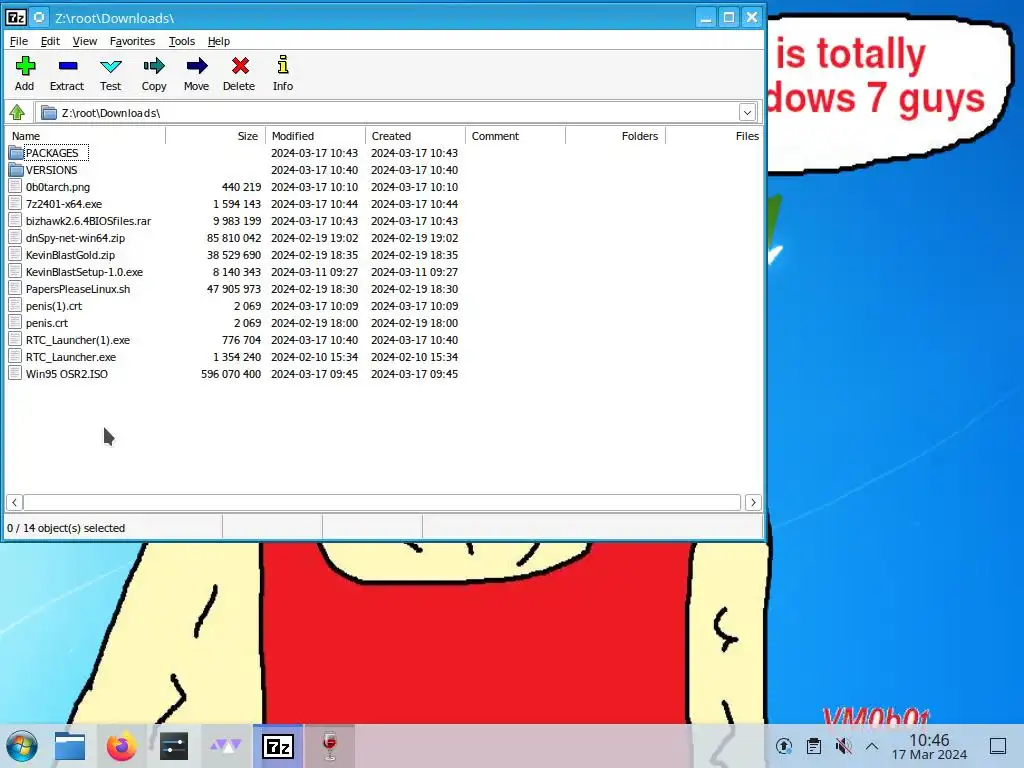Click the 7-Zip taskbar button

pos(278,746)
